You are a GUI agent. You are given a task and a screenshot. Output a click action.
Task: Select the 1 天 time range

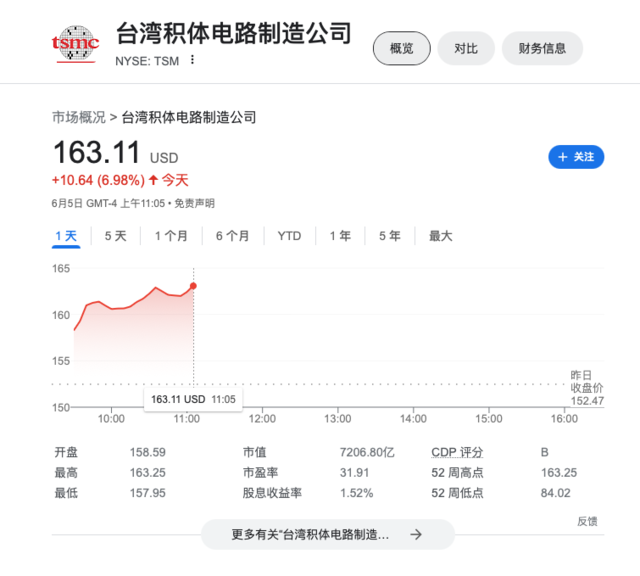pos(66,236)
